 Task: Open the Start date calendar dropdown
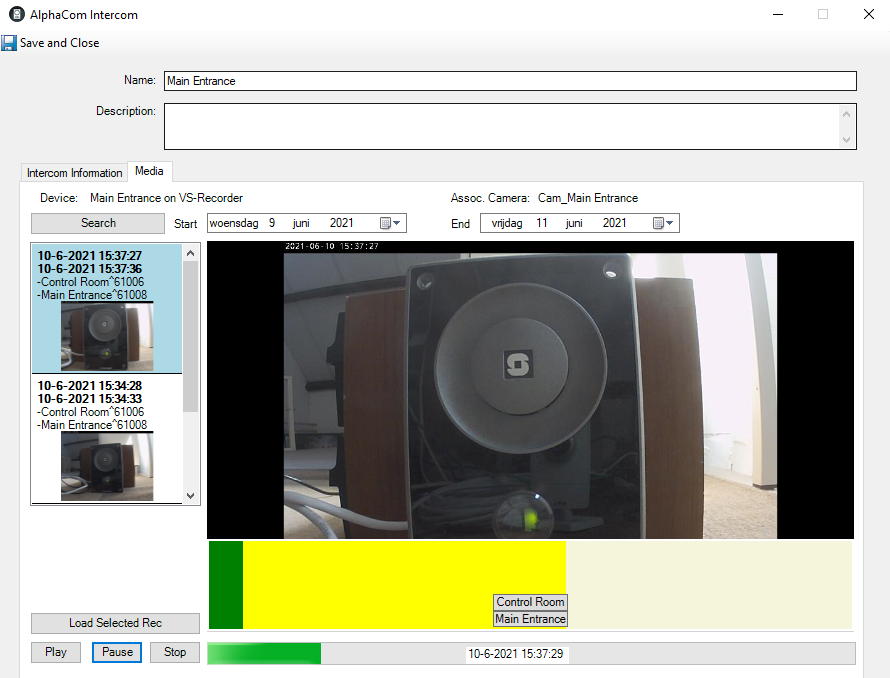391,223
